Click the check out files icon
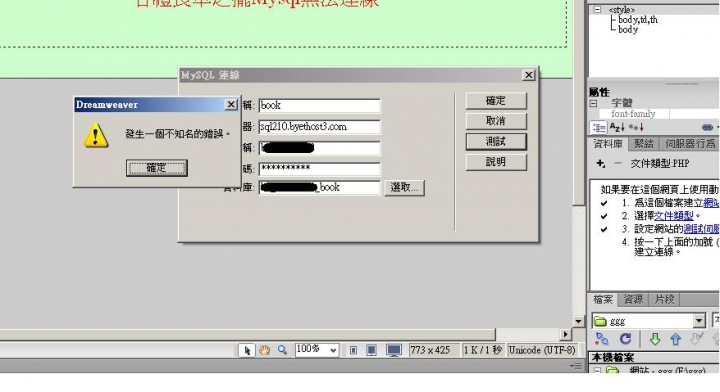The height and width of the screenshot is (392, 720). (x=697, y=339)
